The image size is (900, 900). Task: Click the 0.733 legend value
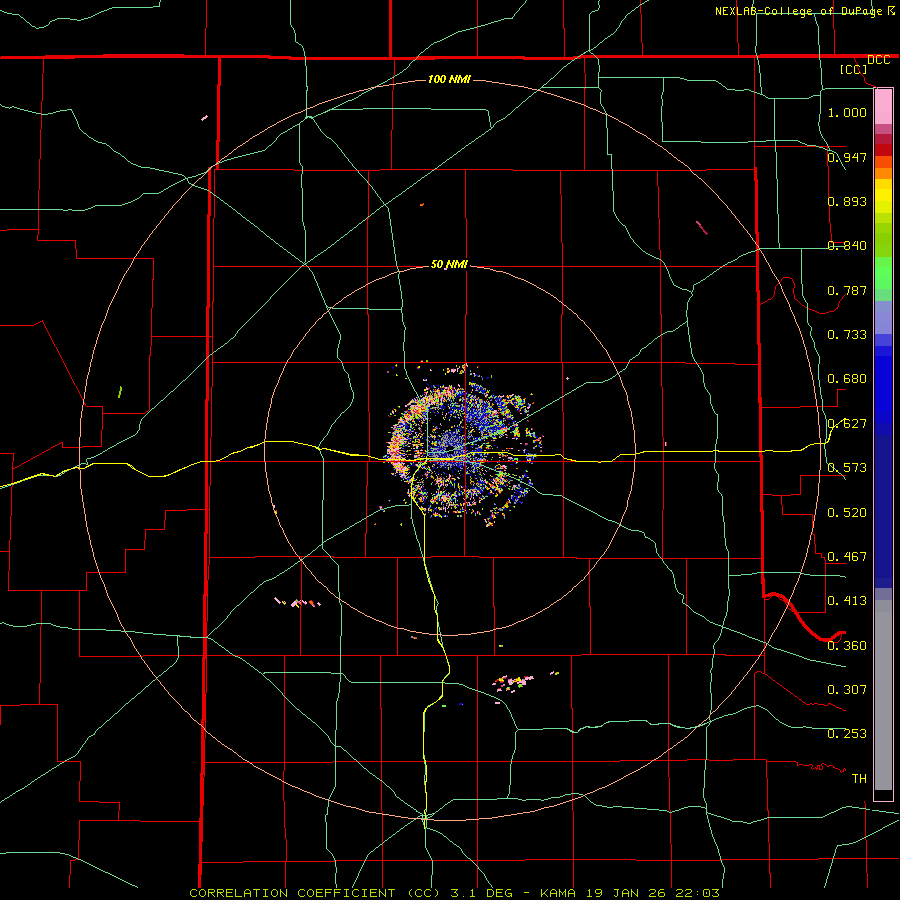tap(847, 334)
